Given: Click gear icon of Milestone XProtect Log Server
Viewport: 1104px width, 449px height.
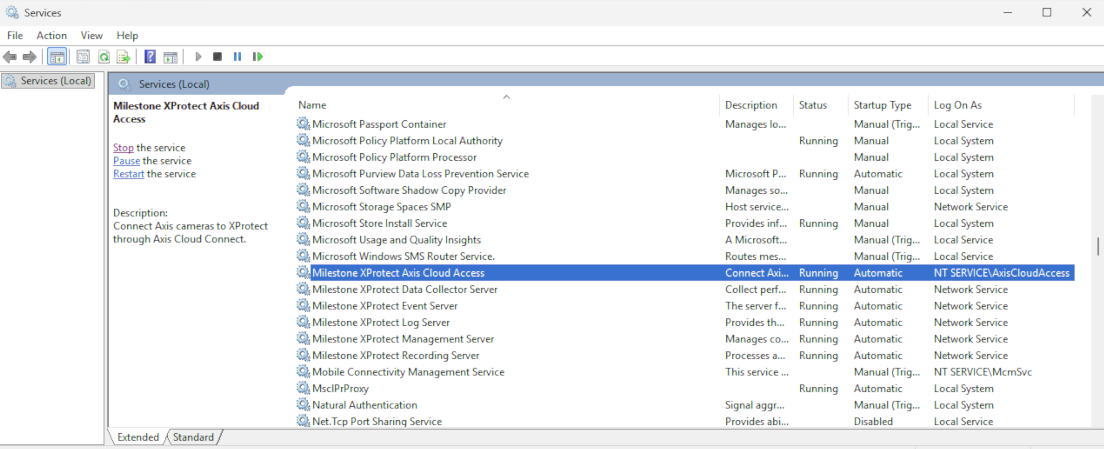Looking at the screenshot, I should [x=303, y=322].
